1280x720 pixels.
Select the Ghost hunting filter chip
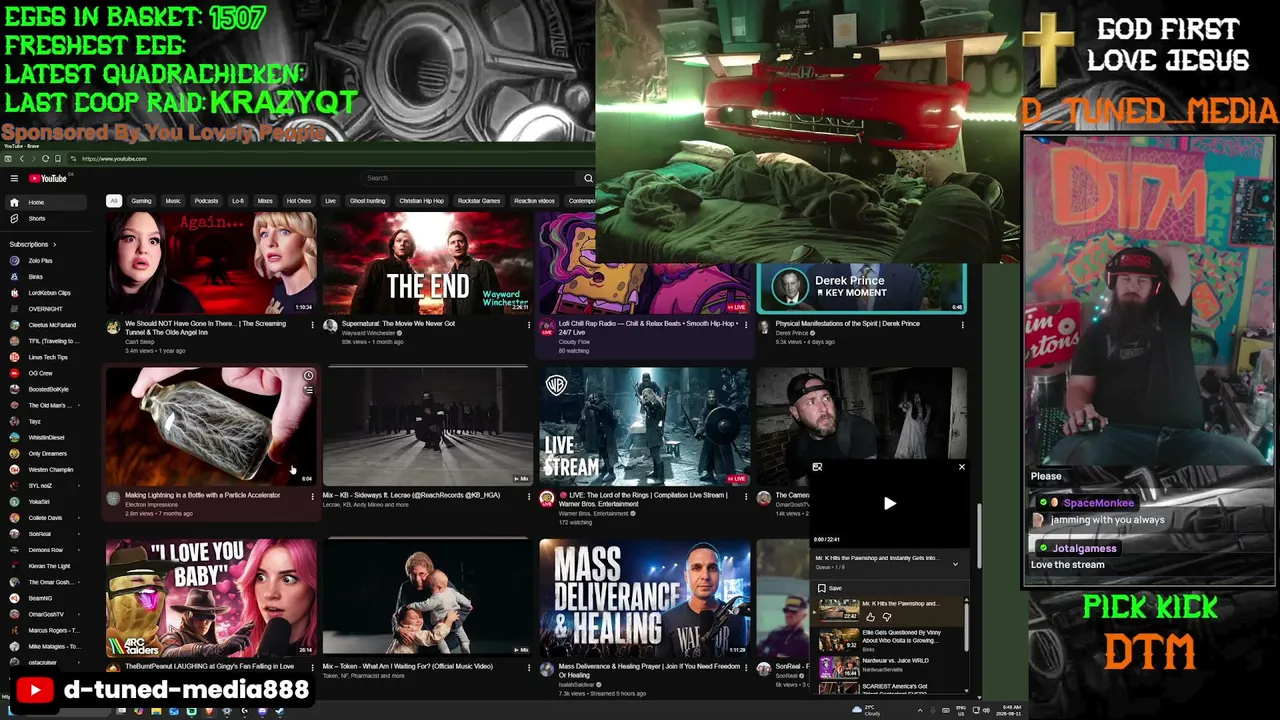coord(367,201)
